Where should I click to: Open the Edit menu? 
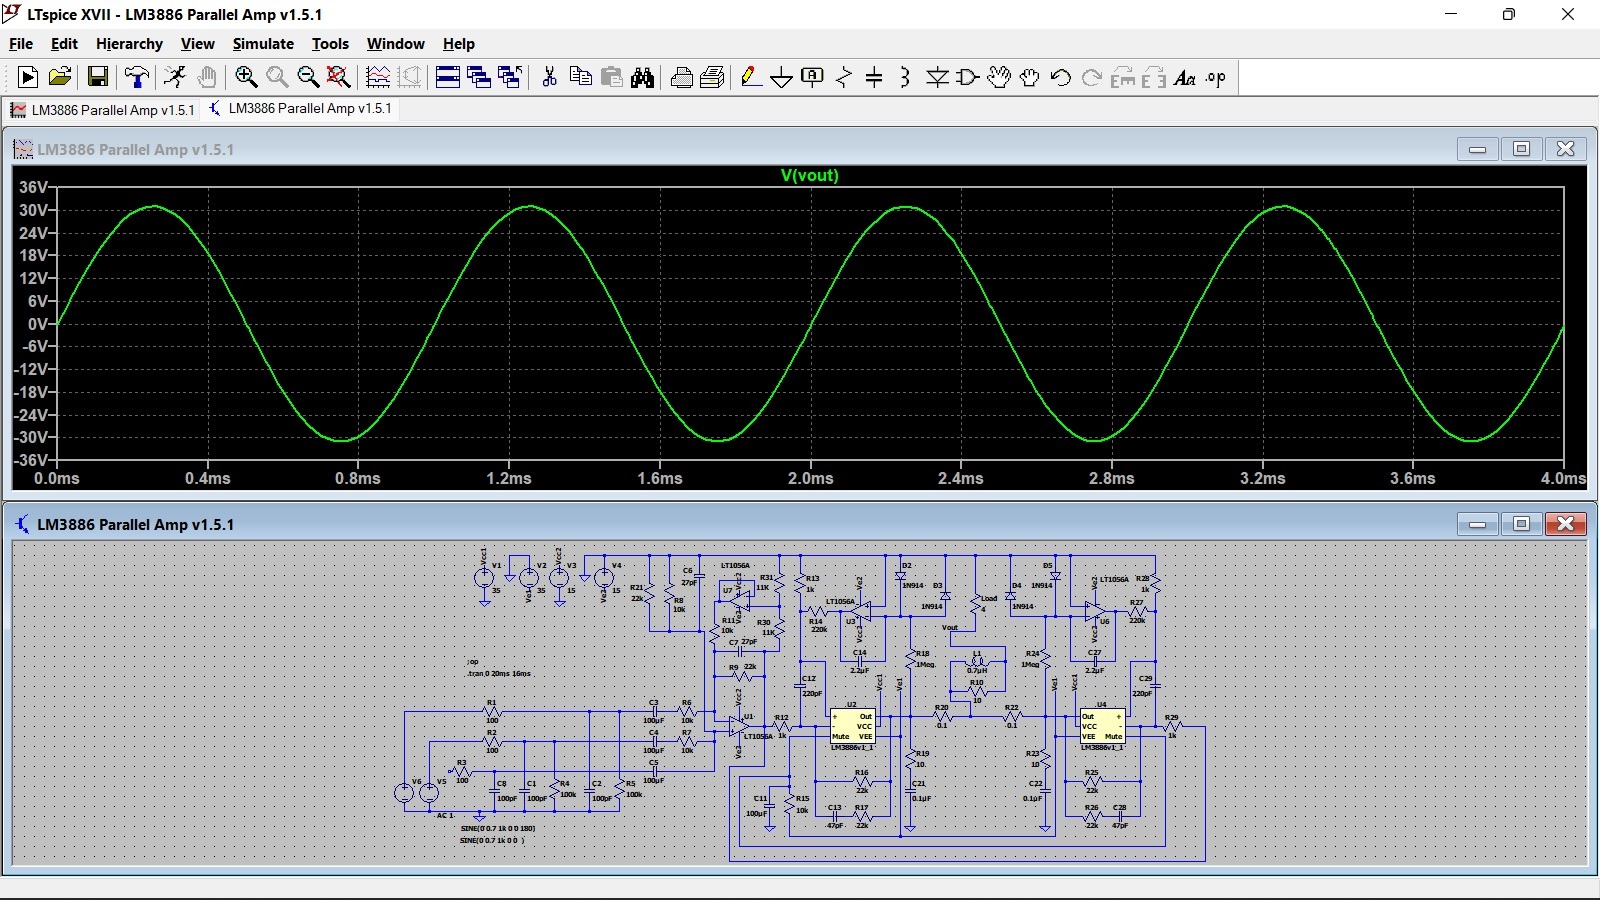pyautogui.click(x=64, y=44)
